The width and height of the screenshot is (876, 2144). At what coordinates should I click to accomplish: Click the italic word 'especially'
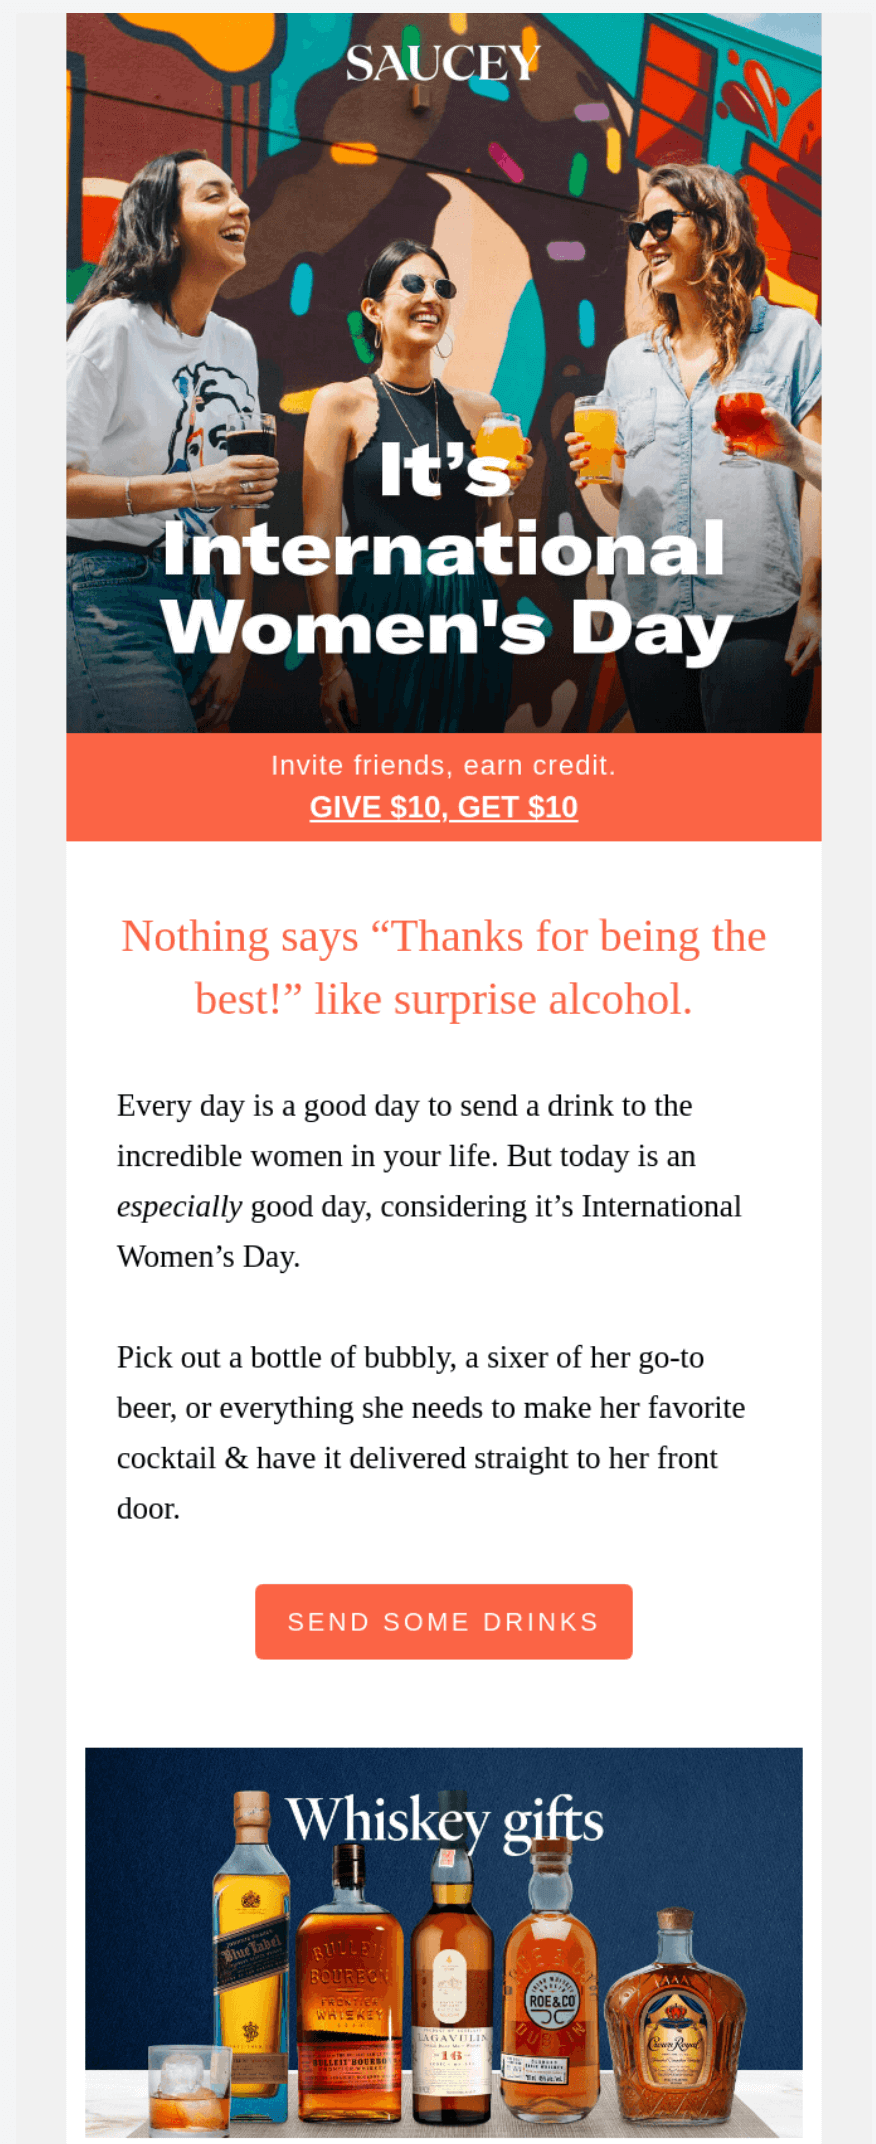coord(179,1207)
